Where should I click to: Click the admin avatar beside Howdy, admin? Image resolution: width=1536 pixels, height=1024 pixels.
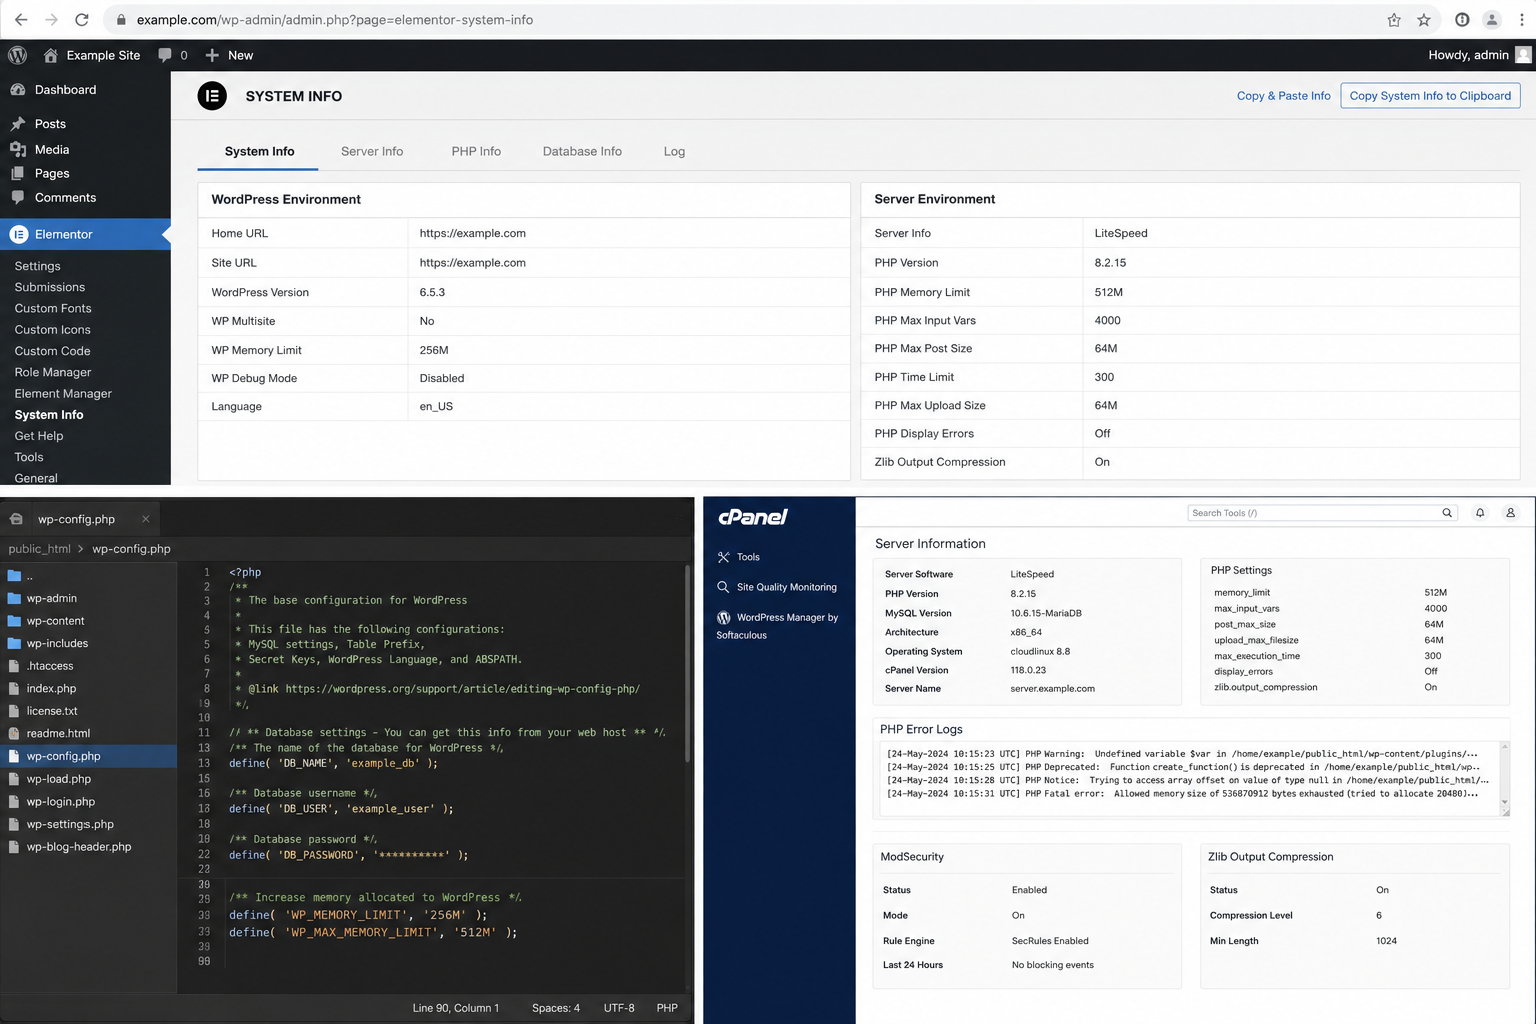click(x=1523, y=55)
